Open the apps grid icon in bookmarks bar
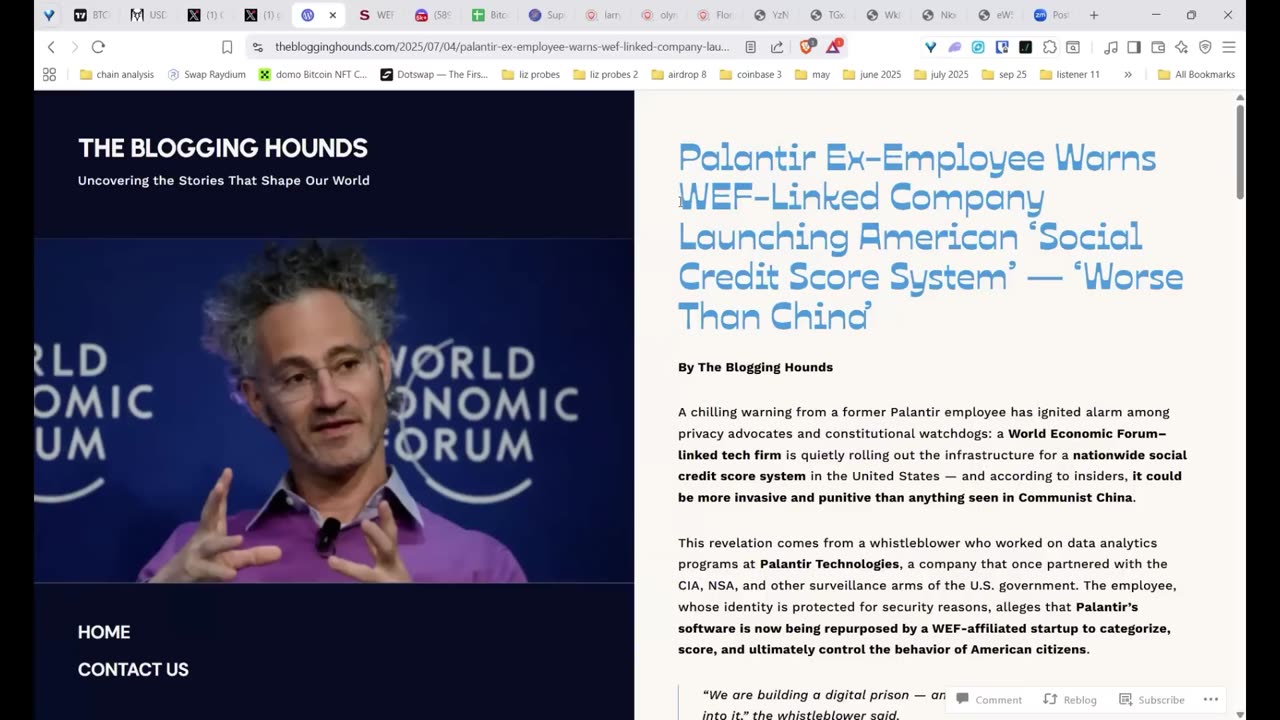Viewport: 1280px width, 720px height. tap(49, 74)
